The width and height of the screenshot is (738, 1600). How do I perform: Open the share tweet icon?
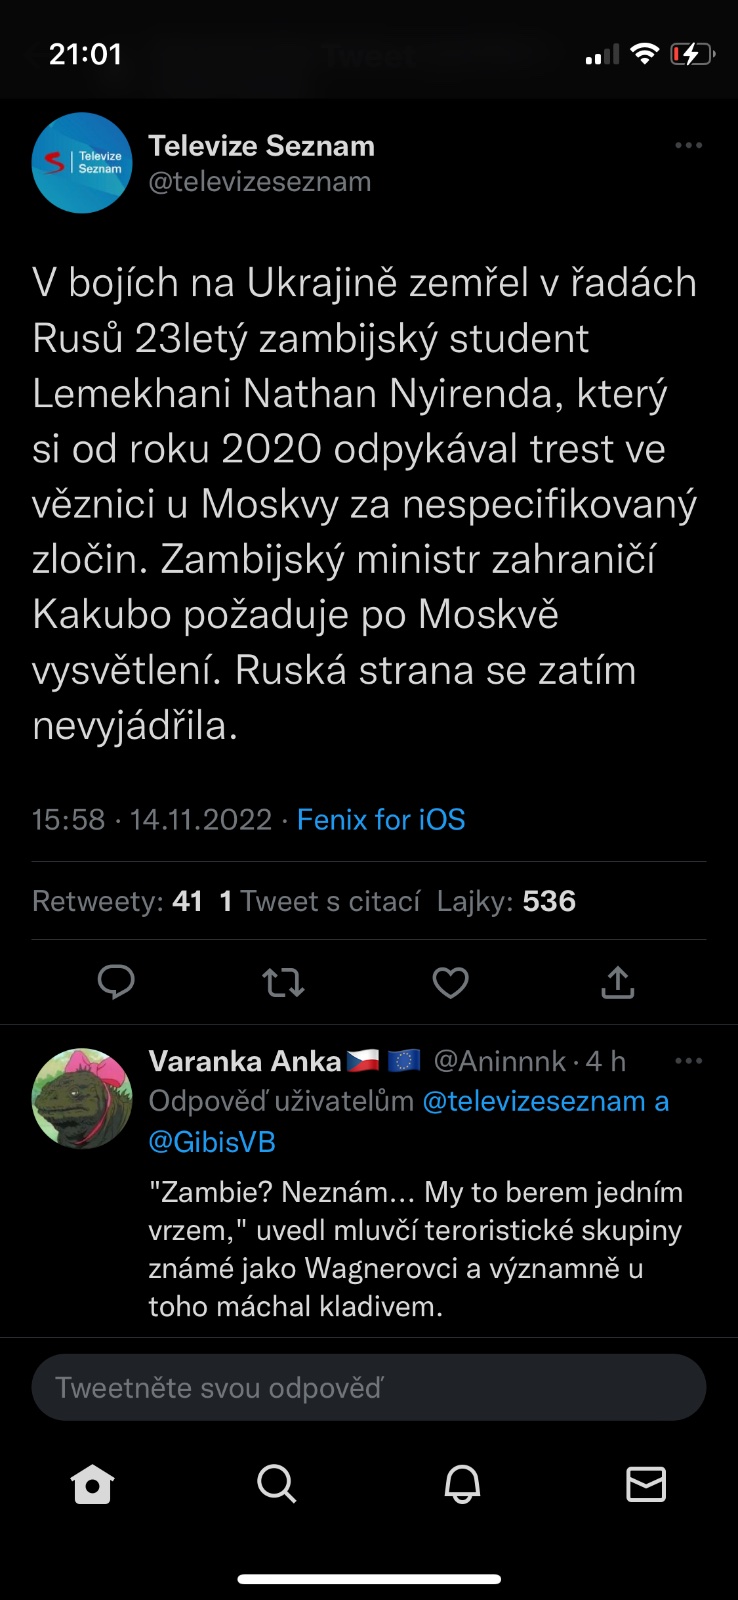tap(618, 983)
